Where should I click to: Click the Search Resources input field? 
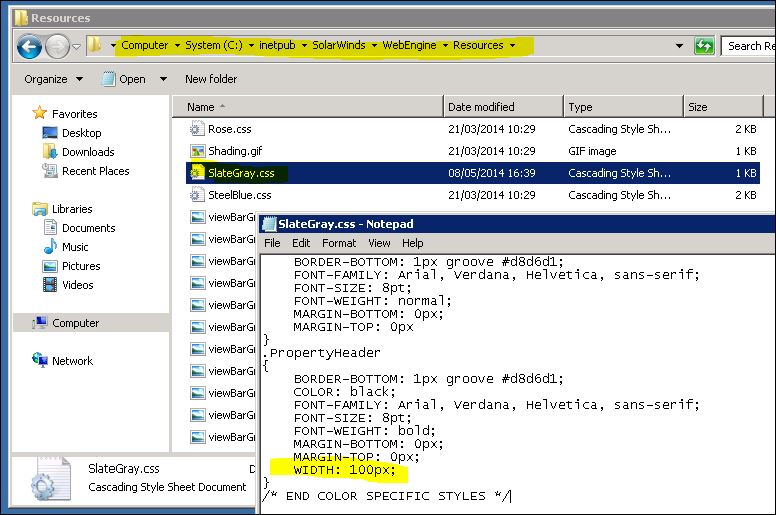pos(748,46)
